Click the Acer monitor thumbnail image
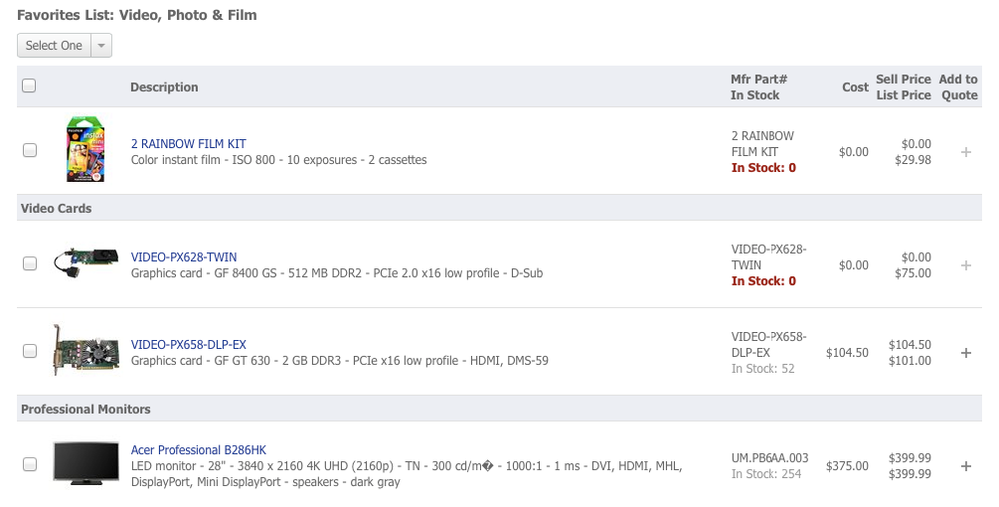The height and width of the screenshot is (507, 999). 85,464
